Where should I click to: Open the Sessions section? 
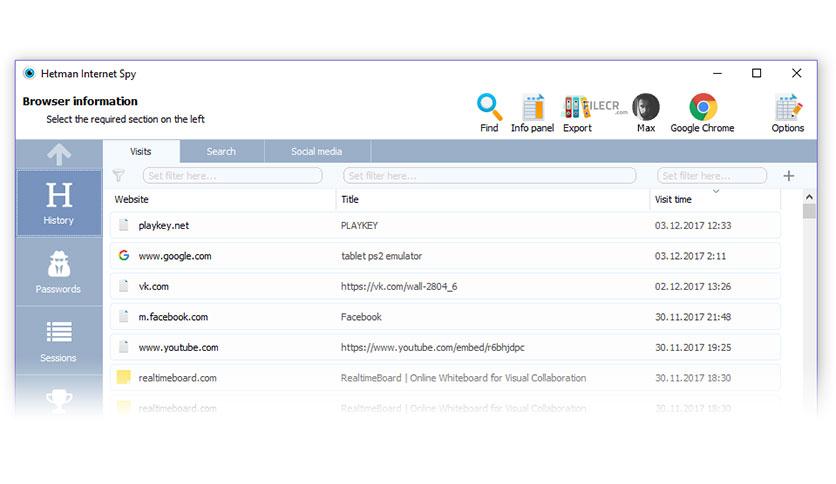pos(59,341)
